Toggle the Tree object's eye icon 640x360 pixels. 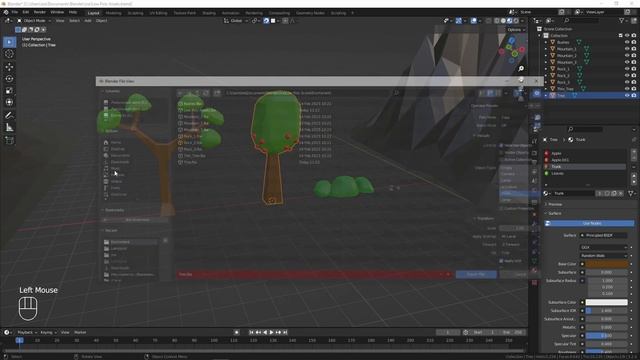[x=627, y=95]
